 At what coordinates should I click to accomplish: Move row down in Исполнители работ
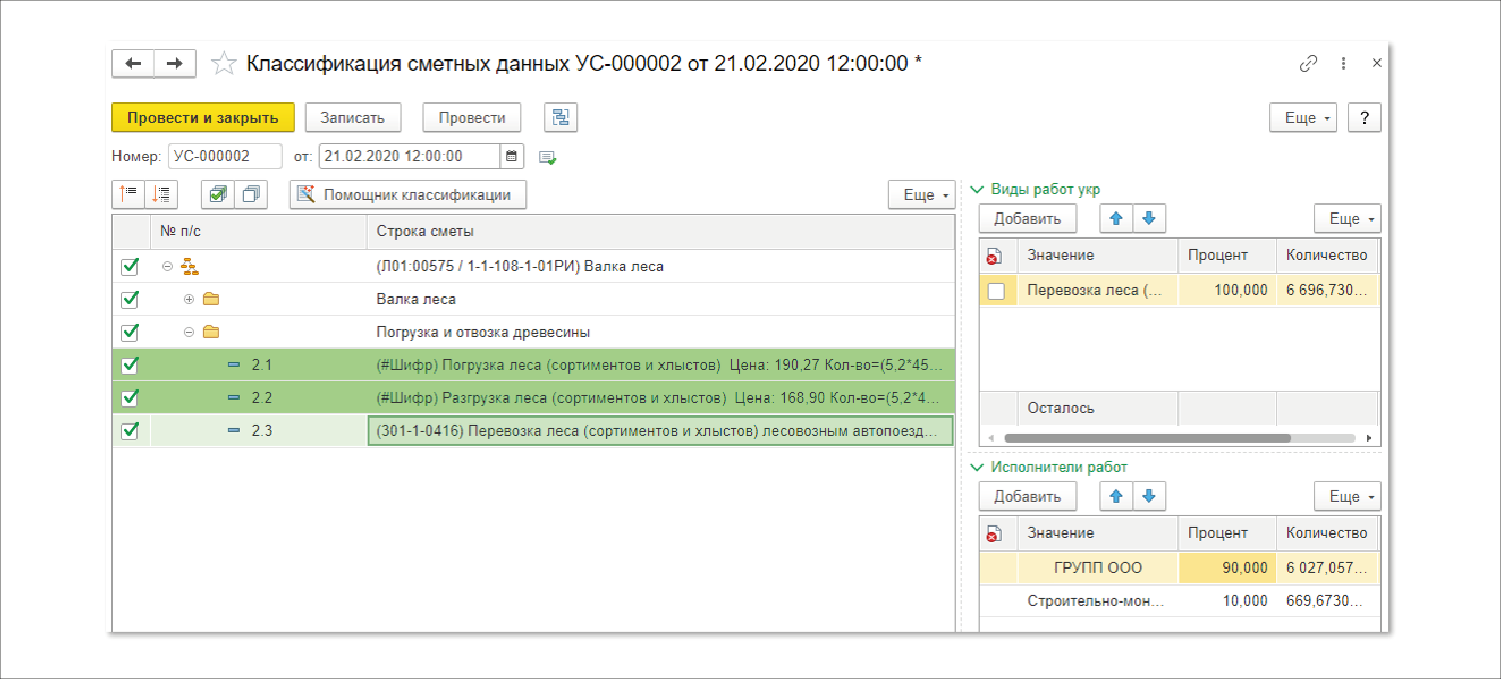[1149, 496]
